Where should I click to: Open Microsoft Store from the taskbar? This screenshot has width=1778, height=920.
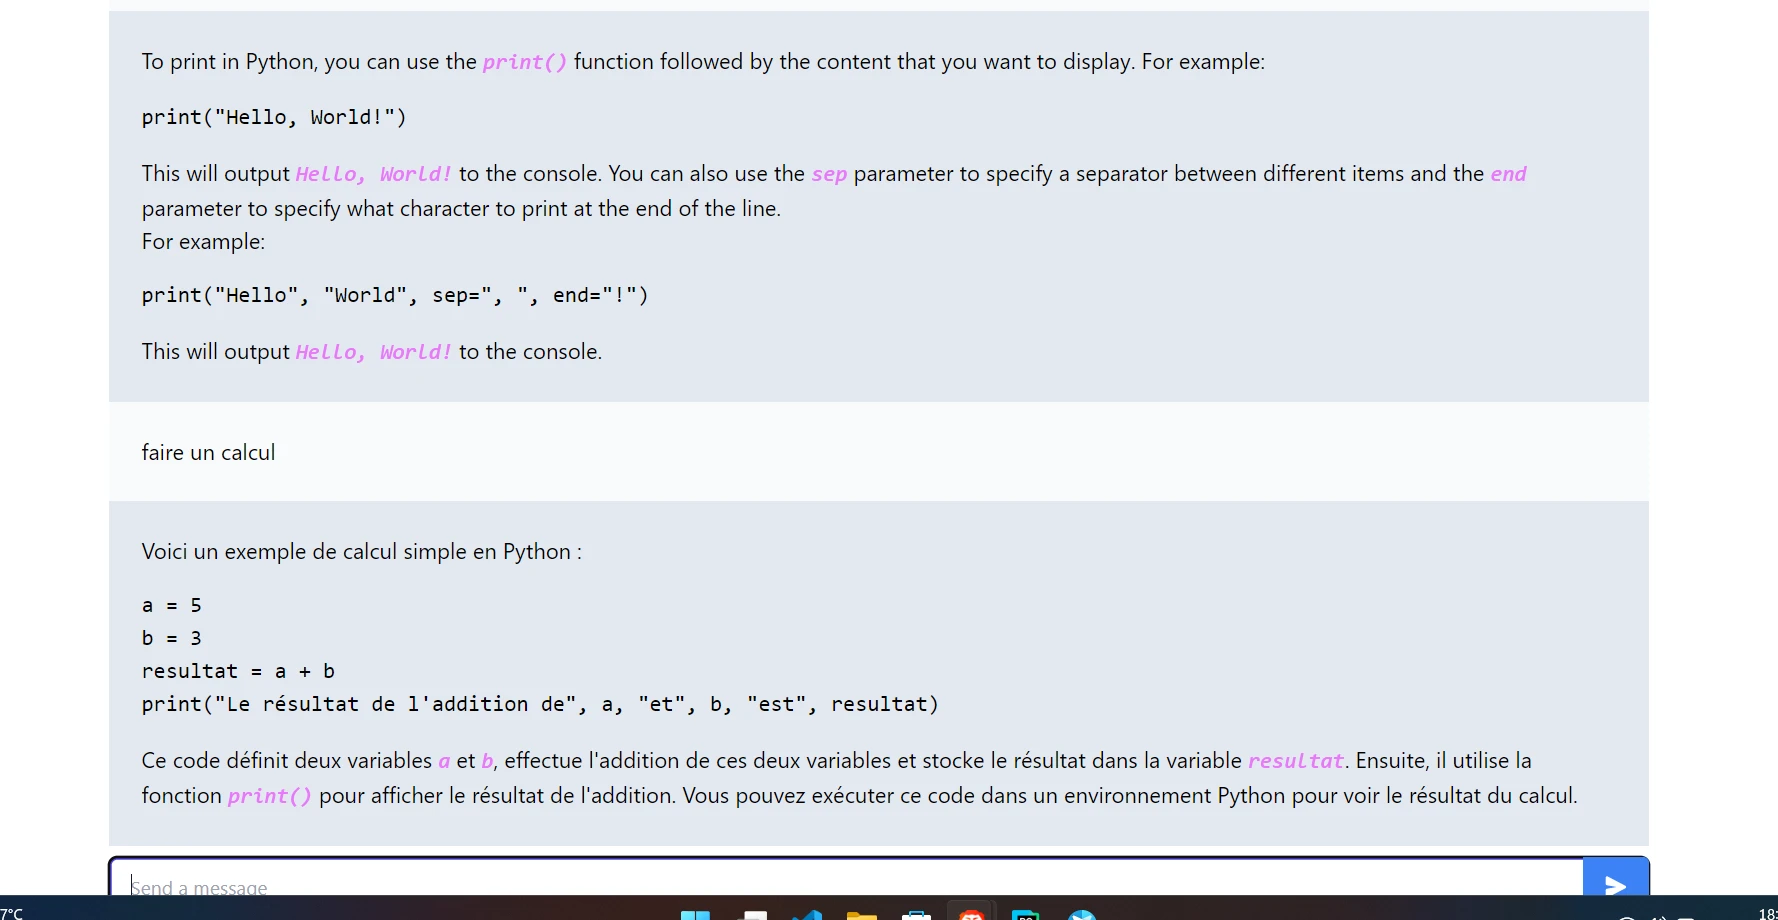pyautogui.click(x=916, y=914)
